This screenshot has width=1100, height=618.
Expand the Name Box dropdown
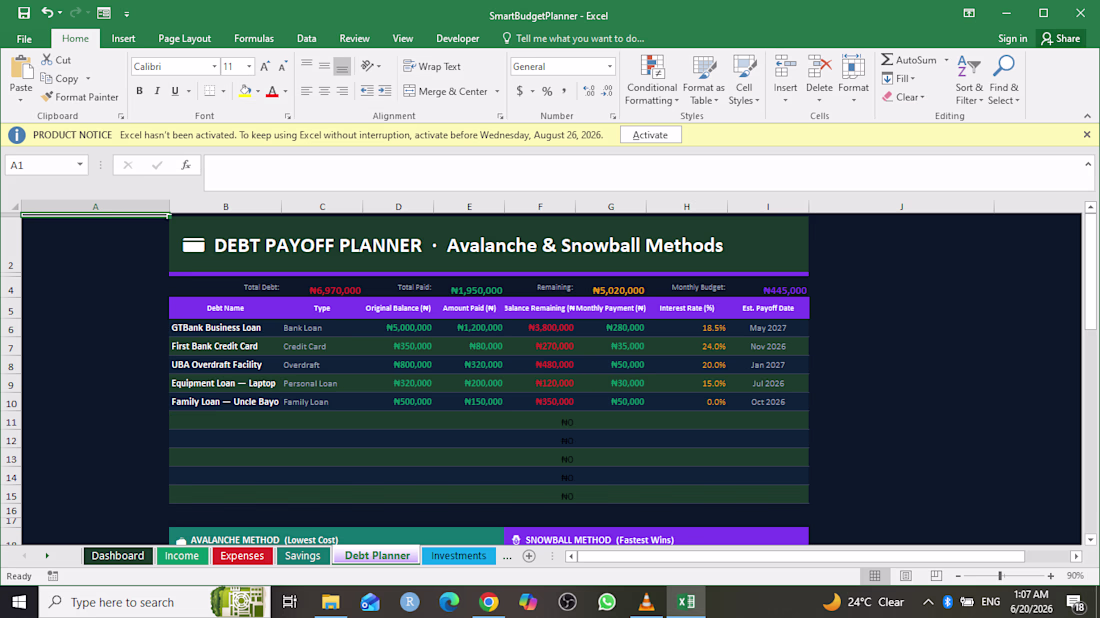coord(80,165)
